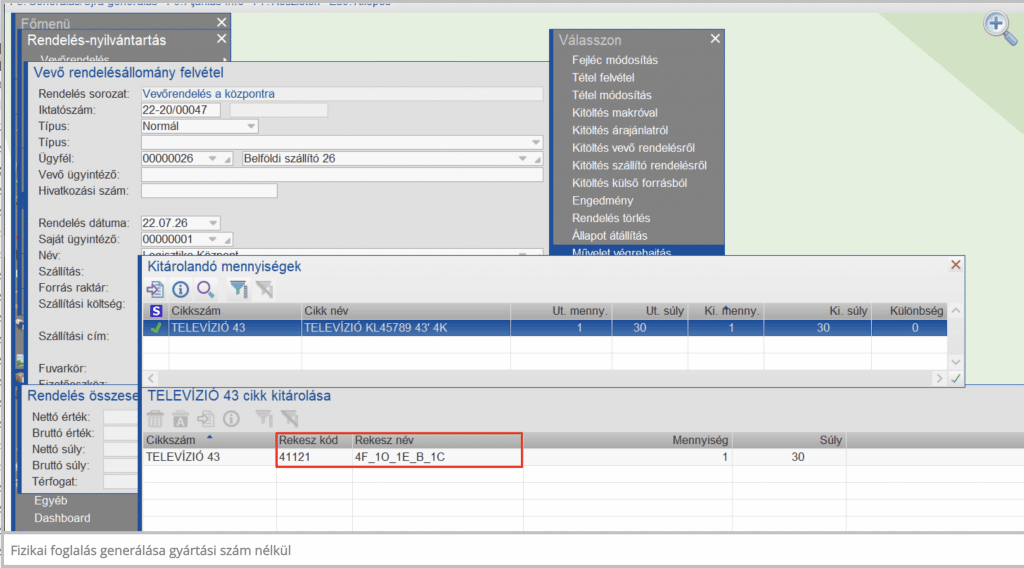Click the trash delete icon in cikk kitárolása toolbar
The height and width of the screenshot is (568, 1024).
pyautogui.click(x=155, y=418)
